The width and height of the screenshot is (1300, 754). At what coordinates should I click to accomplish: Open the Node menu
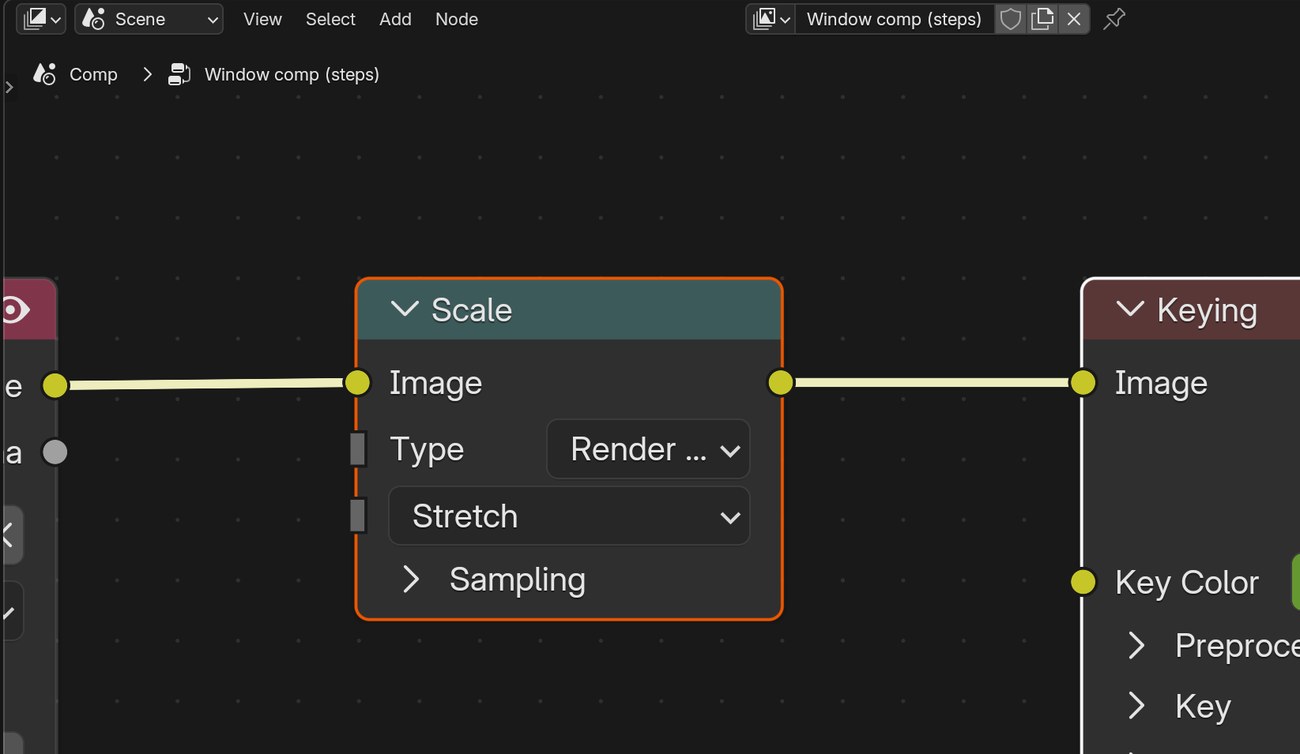457,19
